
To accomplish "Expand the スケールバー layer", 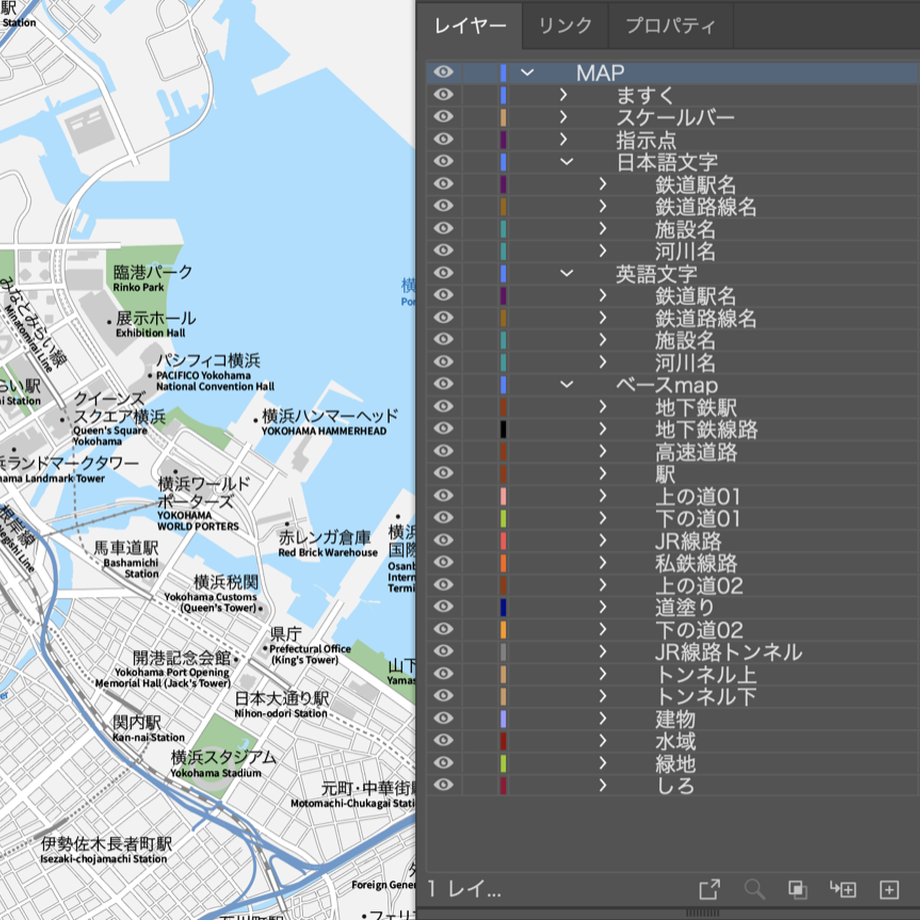I will point(563,117).
